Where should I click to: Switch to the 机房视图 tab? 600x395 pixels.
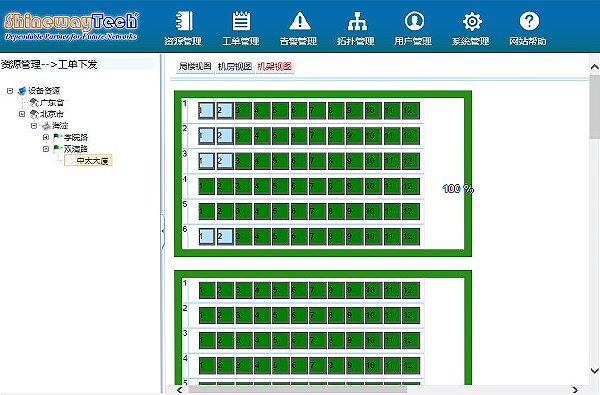[x=235, y=67]
